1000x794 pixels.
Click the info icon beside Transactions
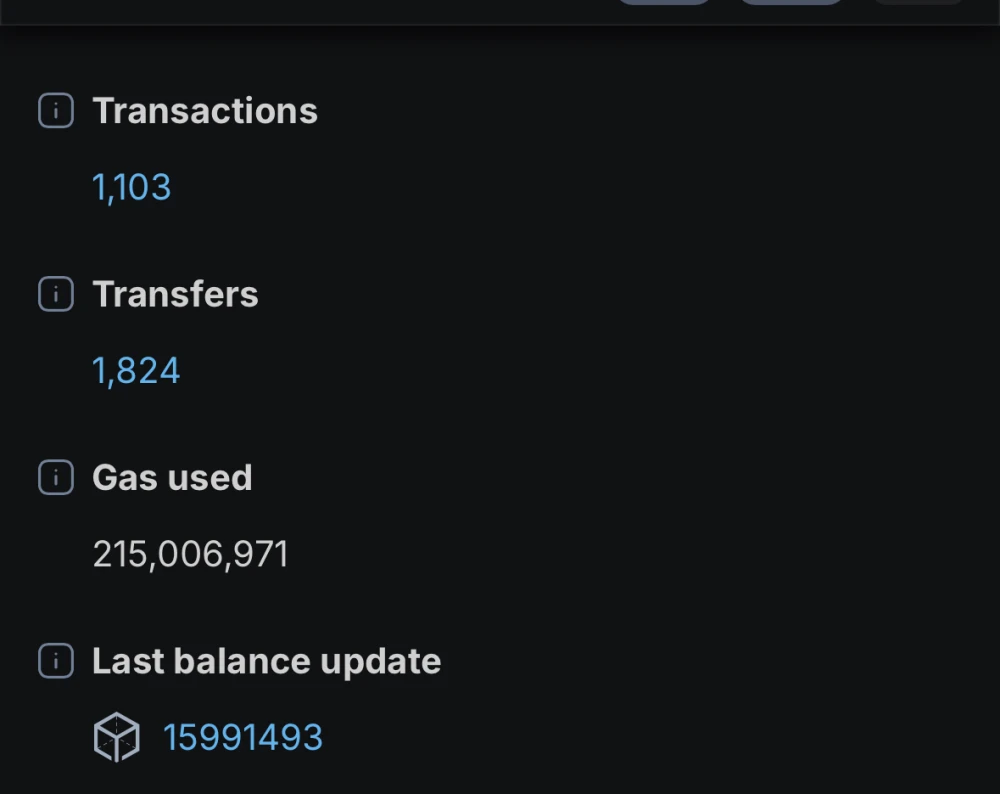click(x=56, y=111)
